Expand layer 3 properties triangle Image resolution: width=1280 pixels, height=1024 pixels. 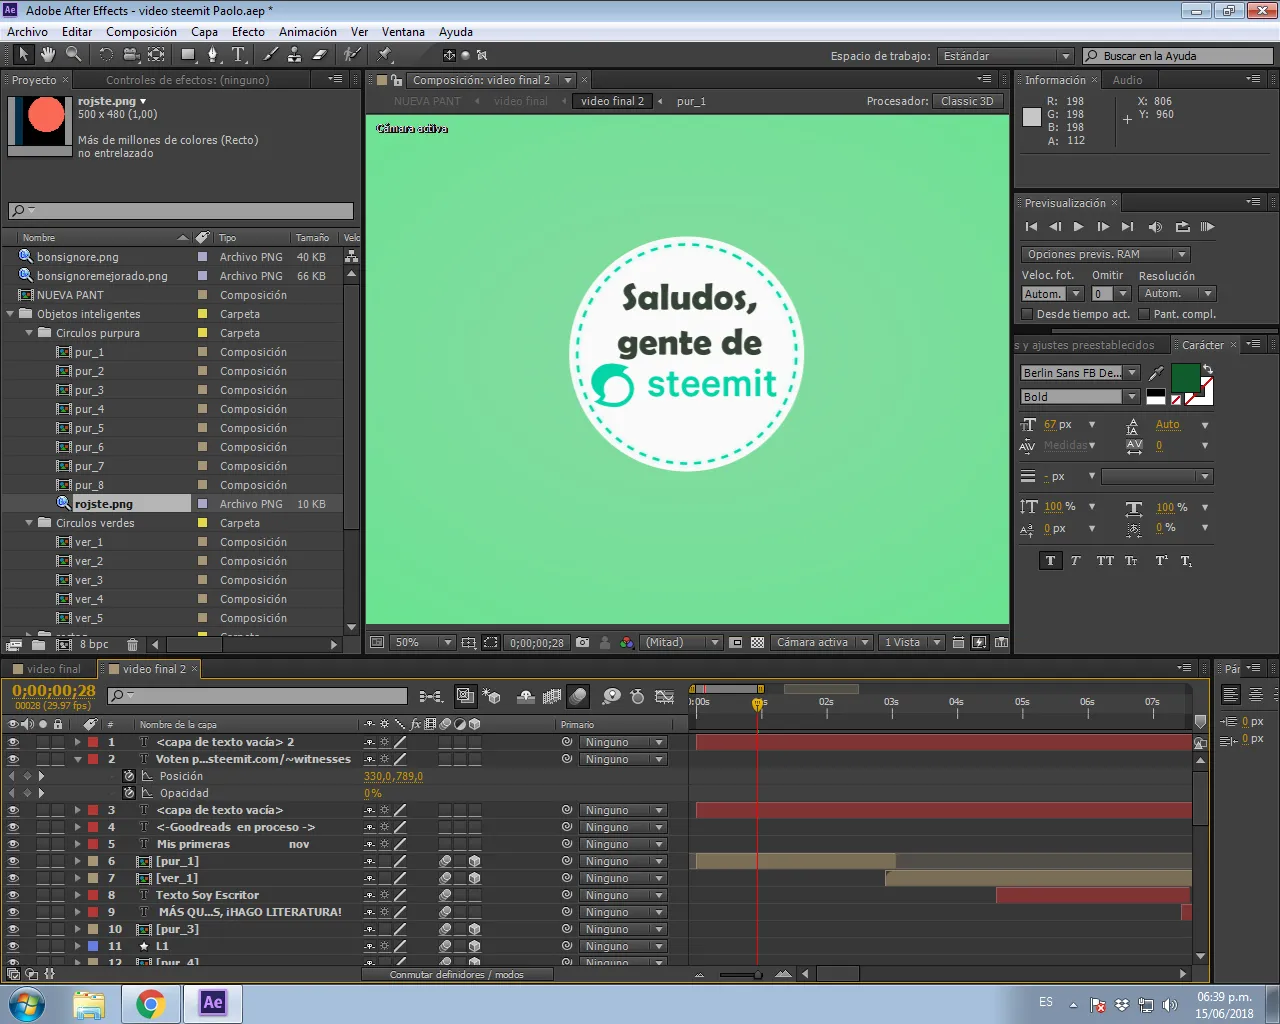pyautogui.click(x=77, y=810)
